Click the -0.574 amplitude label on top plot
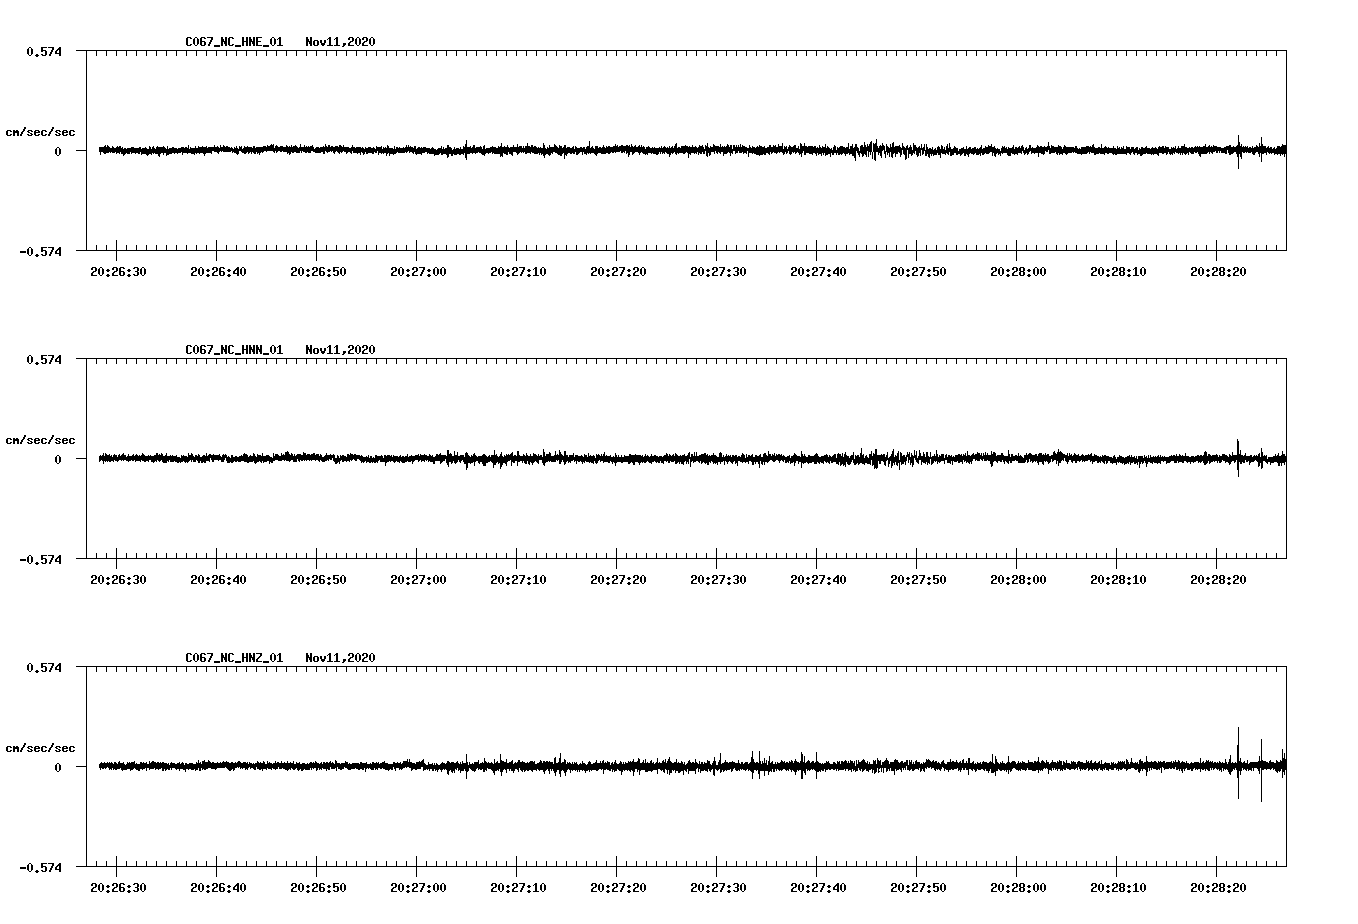This screenshot has height=924, width=1358. (x=41, y=252)
